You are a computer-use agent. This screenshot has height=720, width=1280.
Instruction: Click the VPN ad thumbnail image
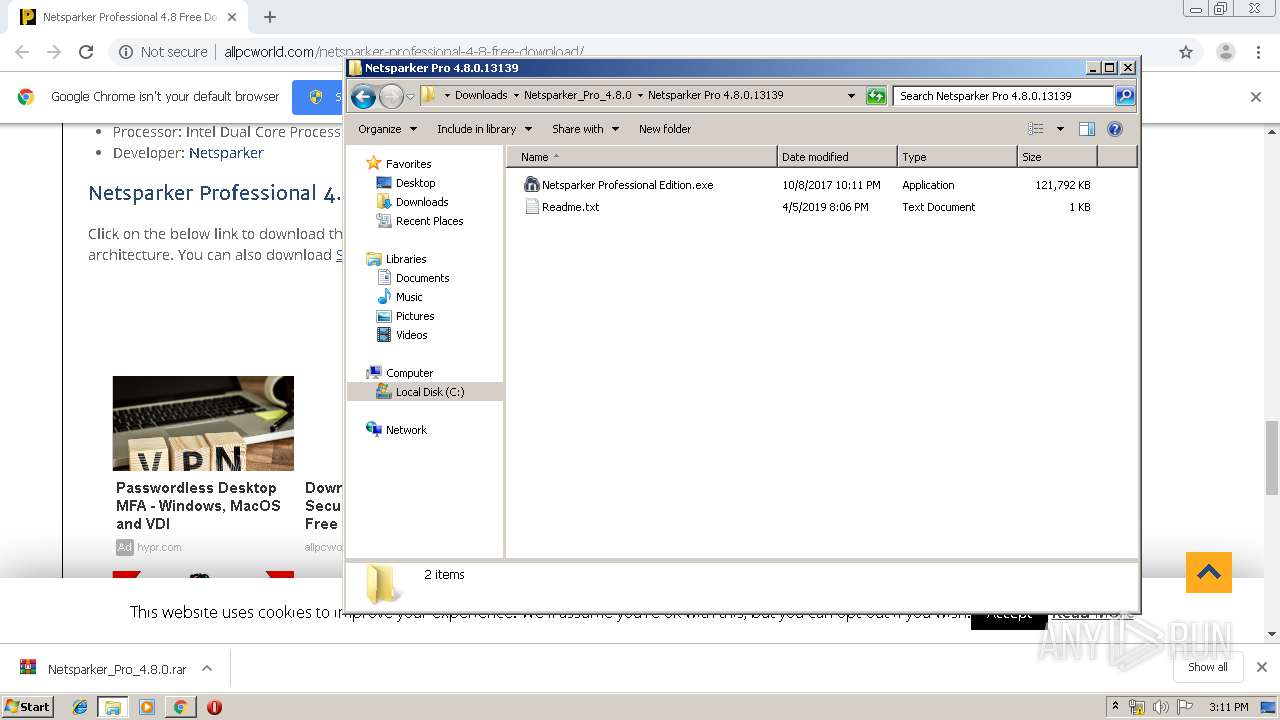tap(203, 423)
